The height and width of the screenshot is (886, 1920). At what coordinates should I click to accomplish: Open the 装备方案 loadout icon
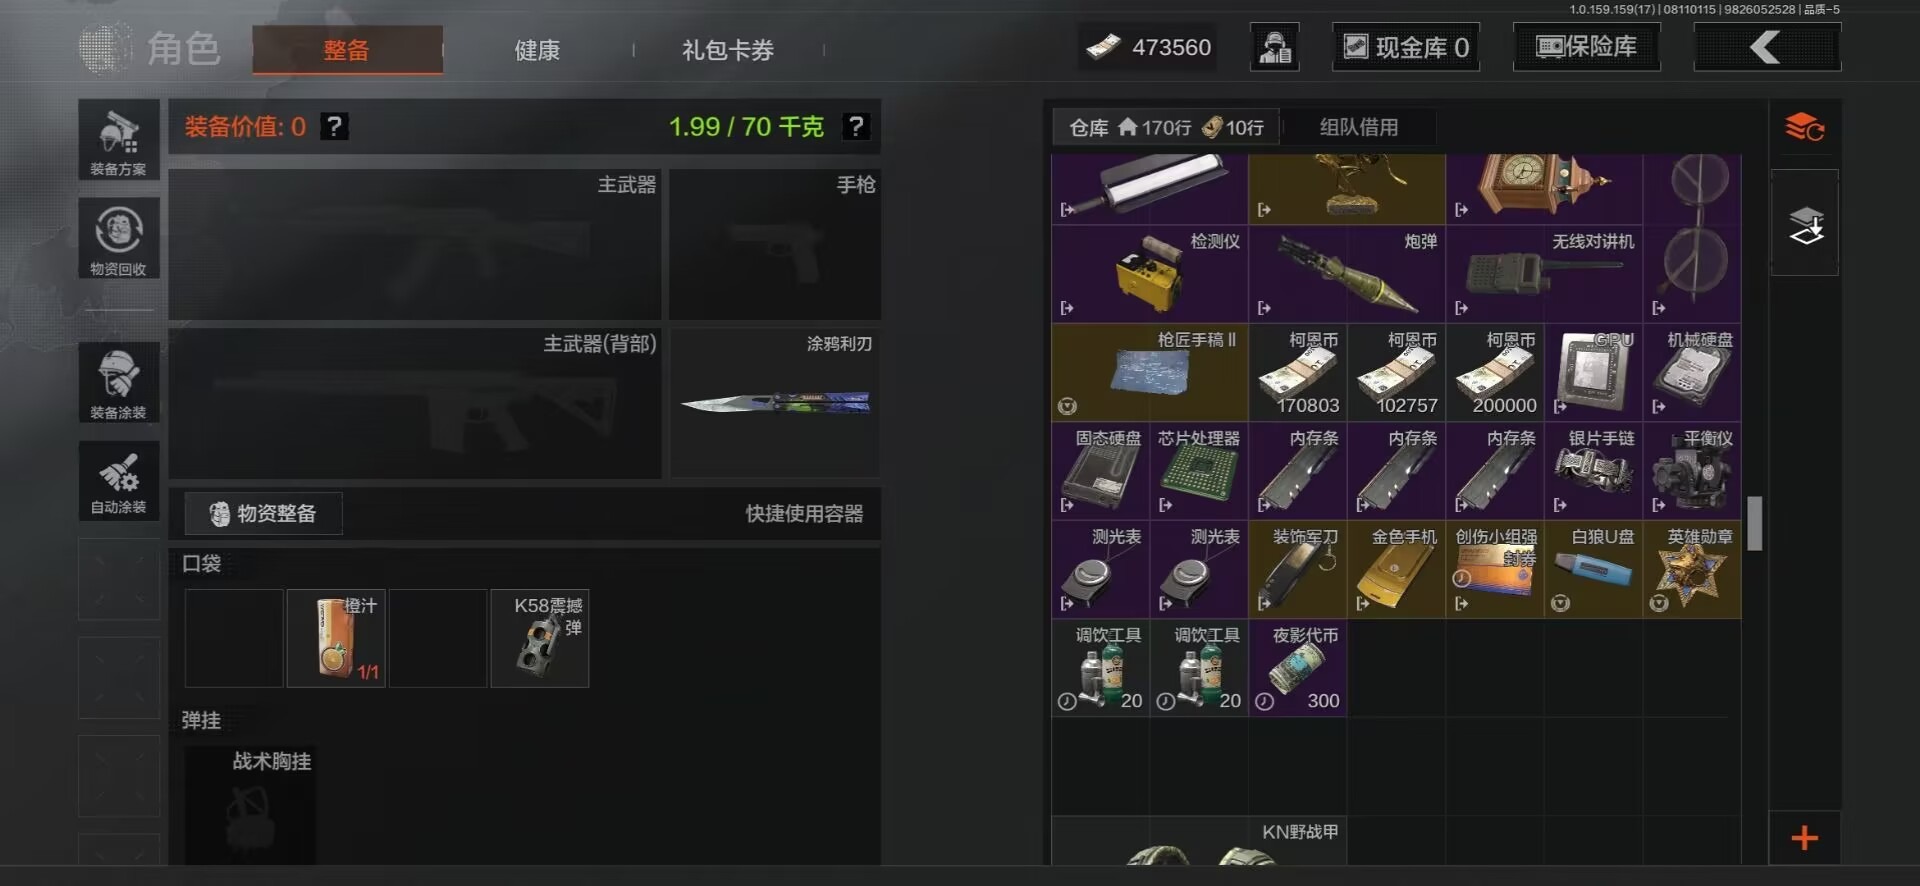119,140
